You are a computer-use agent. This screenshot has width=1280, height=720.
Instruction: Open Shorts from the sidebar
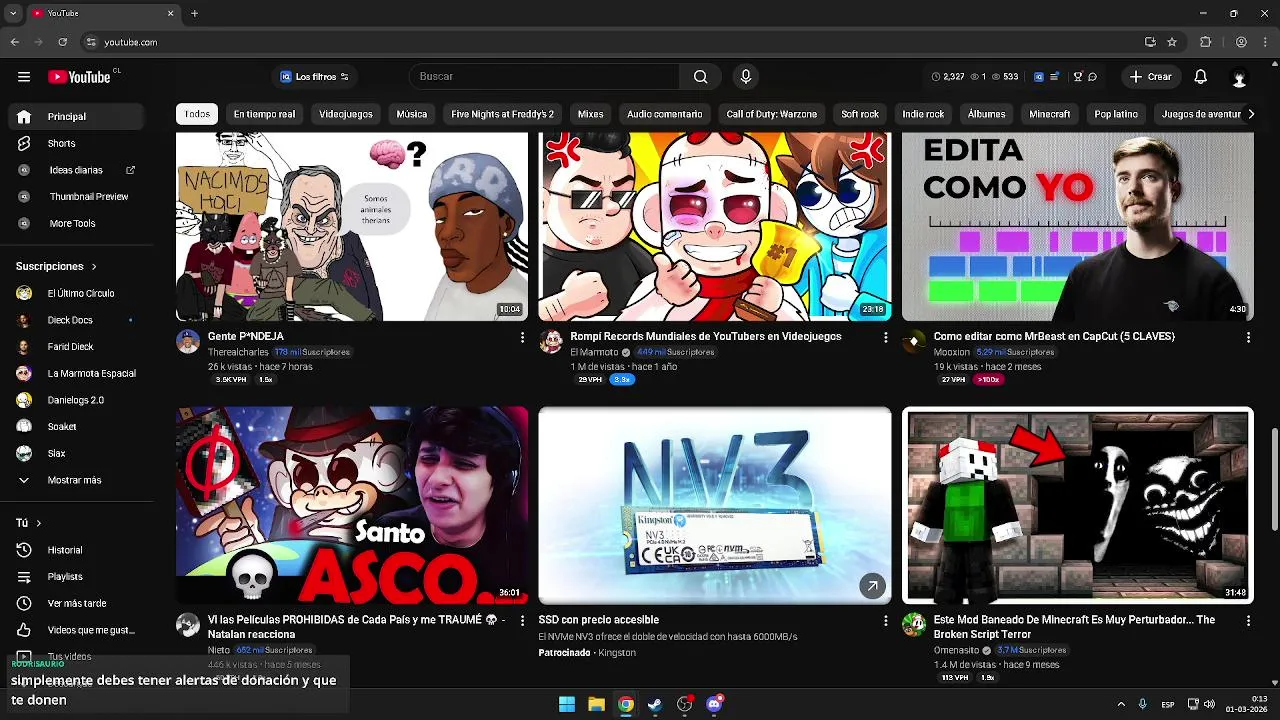coord(75,143)
